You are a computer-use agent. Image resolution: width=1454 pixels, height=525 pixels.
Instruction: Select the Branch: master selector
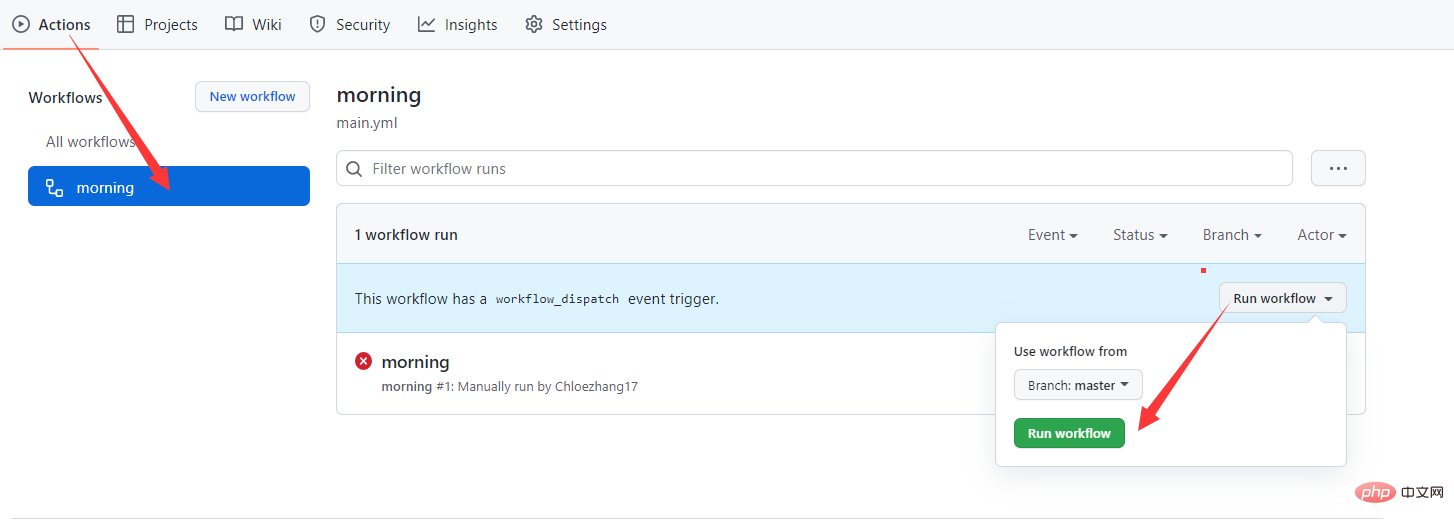pos(1078,385)
